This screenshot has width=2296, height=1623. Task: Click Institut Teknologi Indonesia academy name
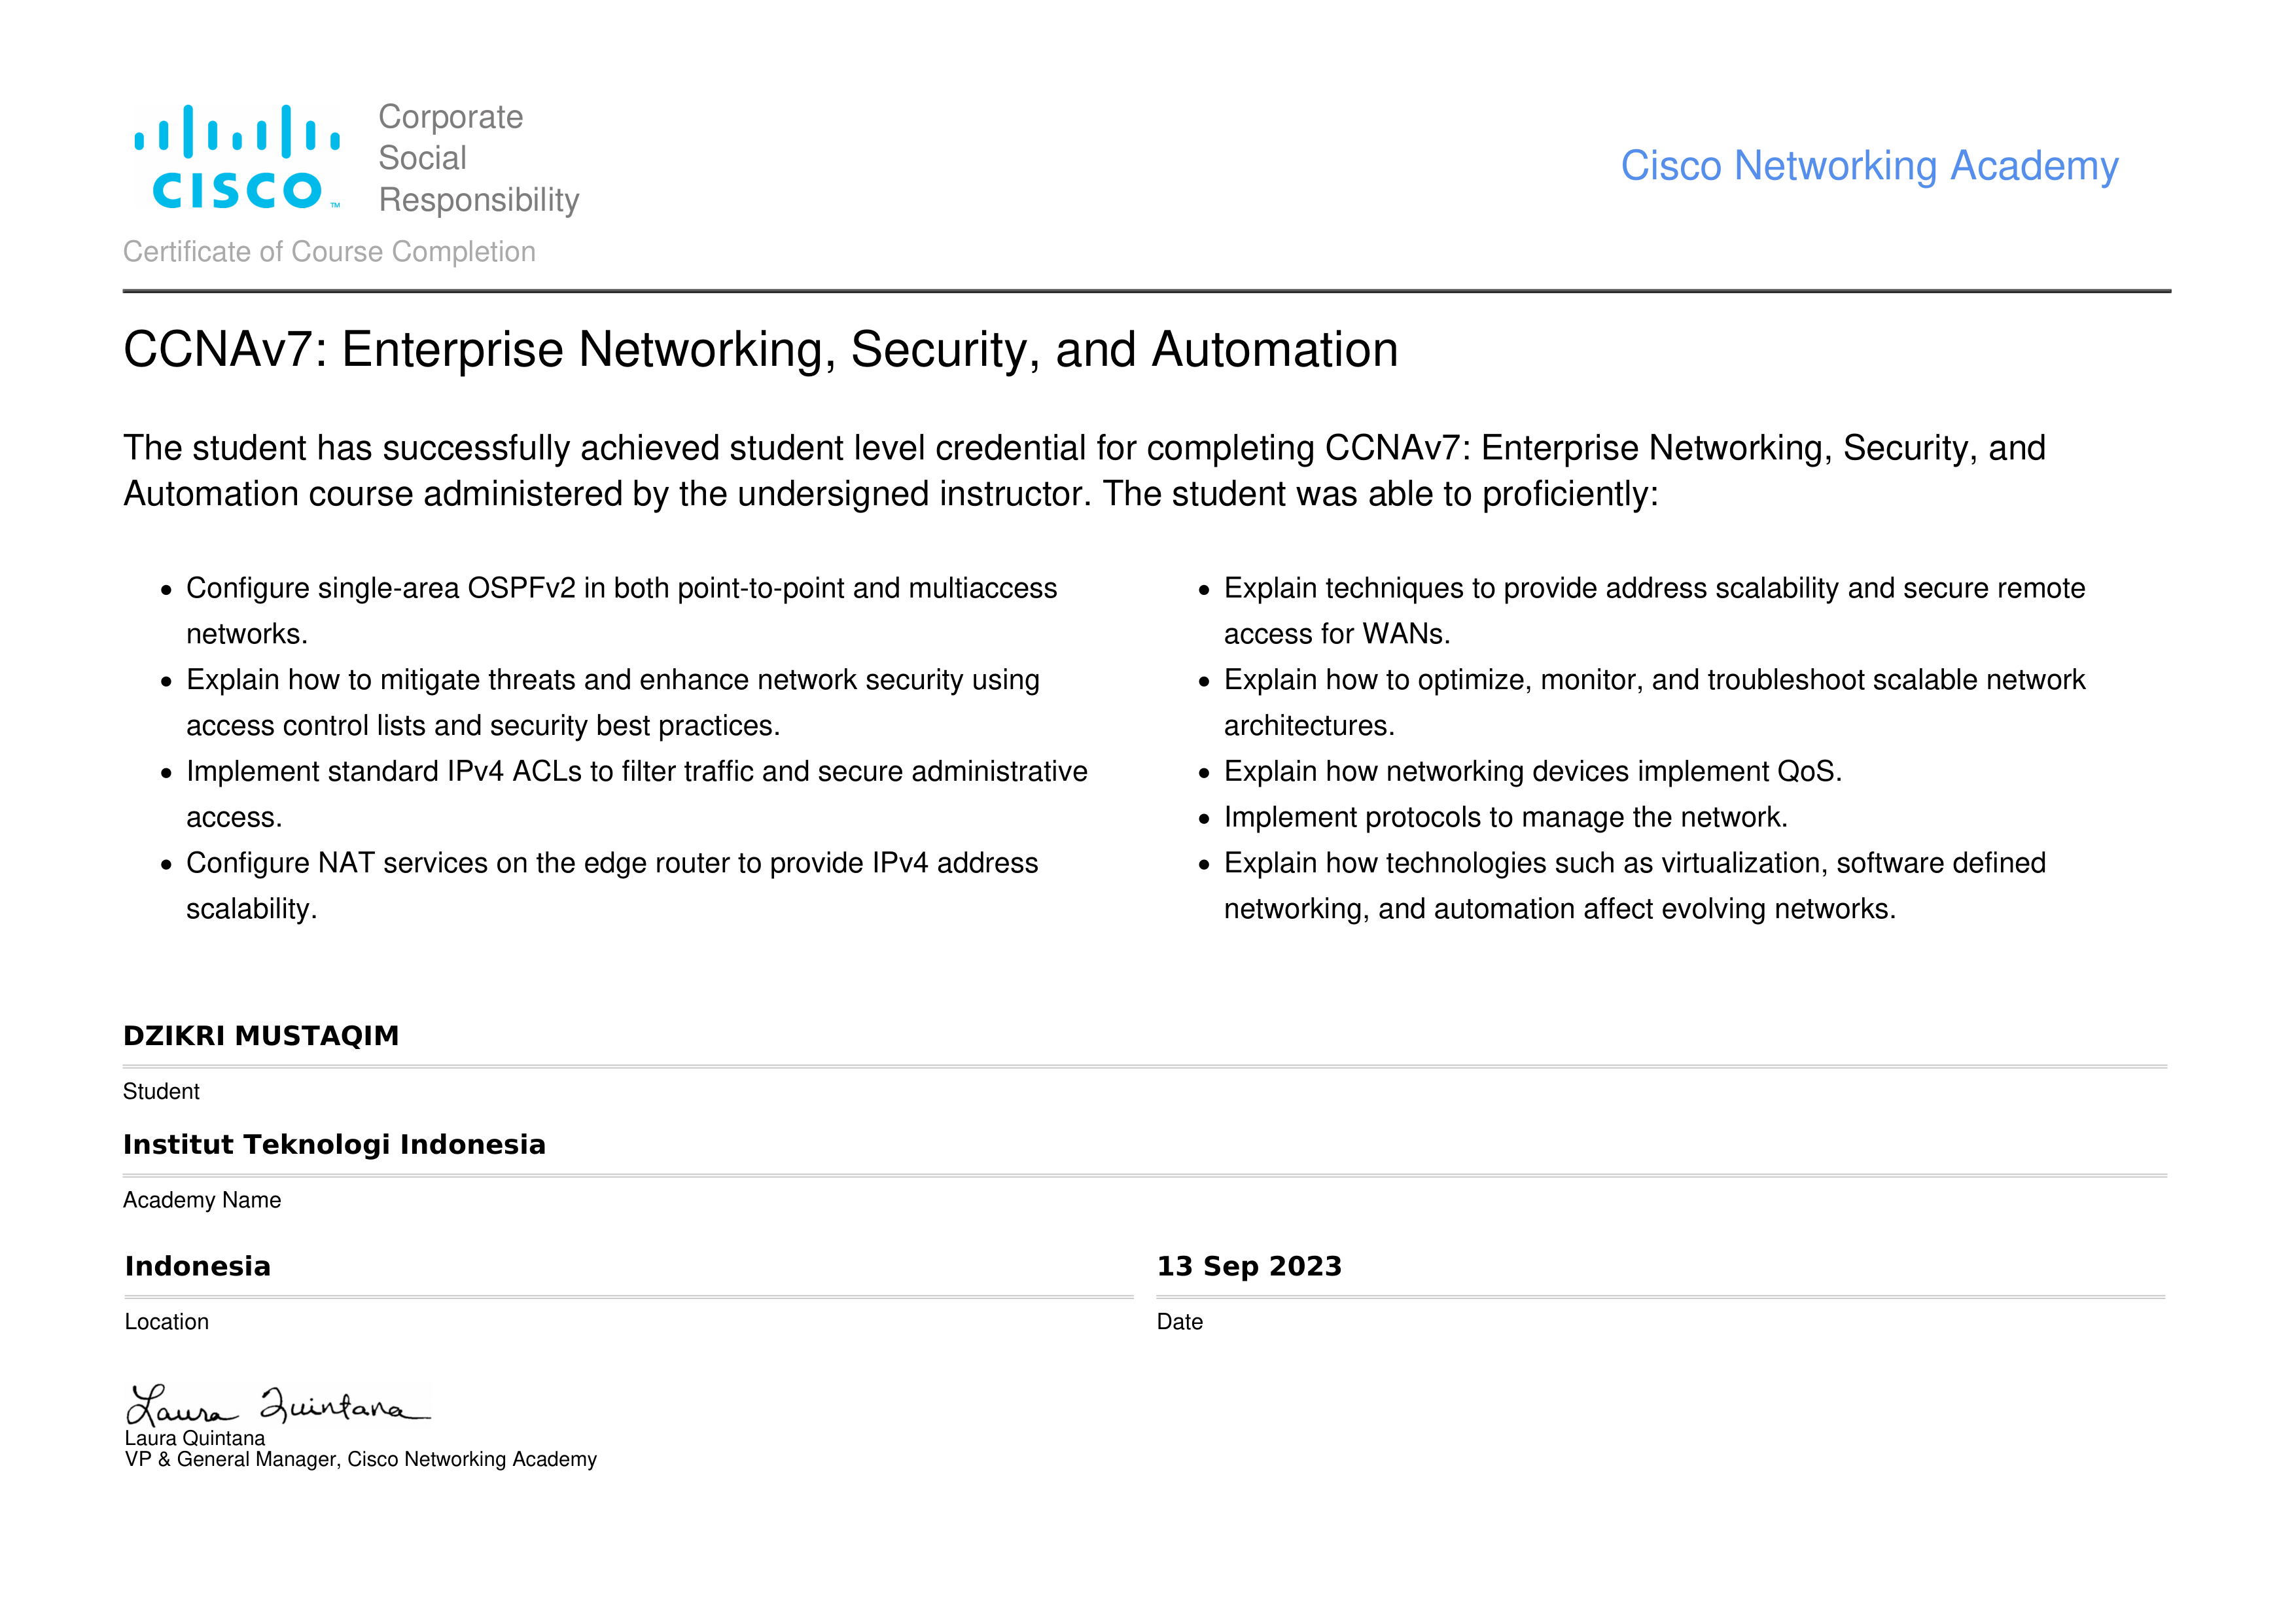(x=334, y=1145)
